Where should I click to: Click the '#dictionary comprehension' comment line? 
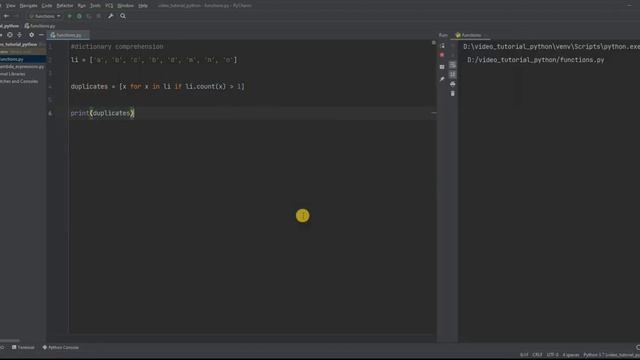click(117, 47)
